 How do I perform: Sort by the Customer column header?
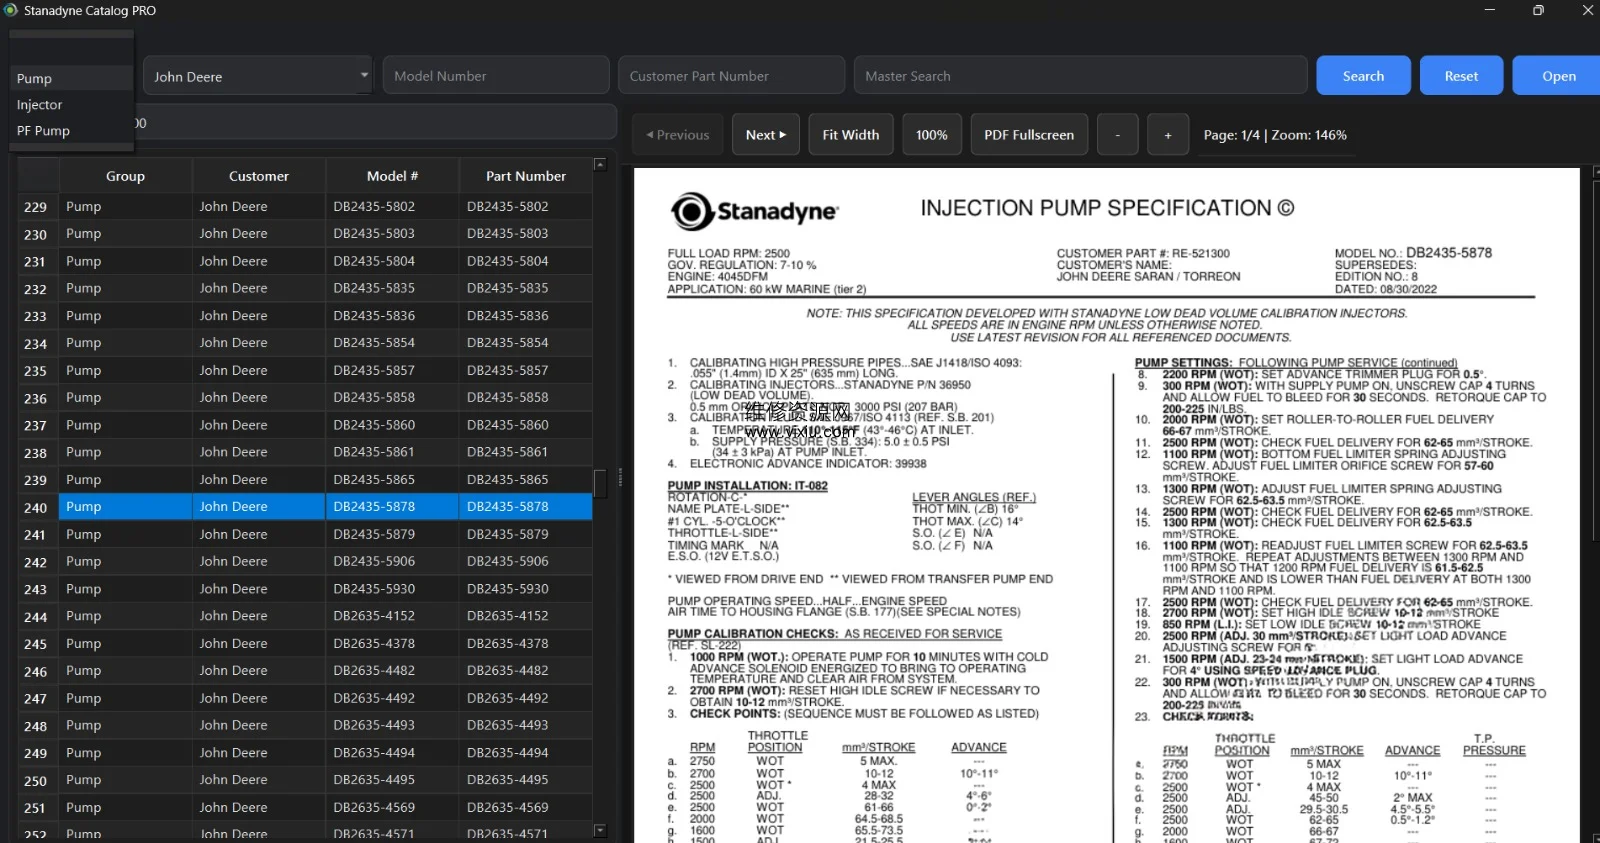(x=259, y=176)
